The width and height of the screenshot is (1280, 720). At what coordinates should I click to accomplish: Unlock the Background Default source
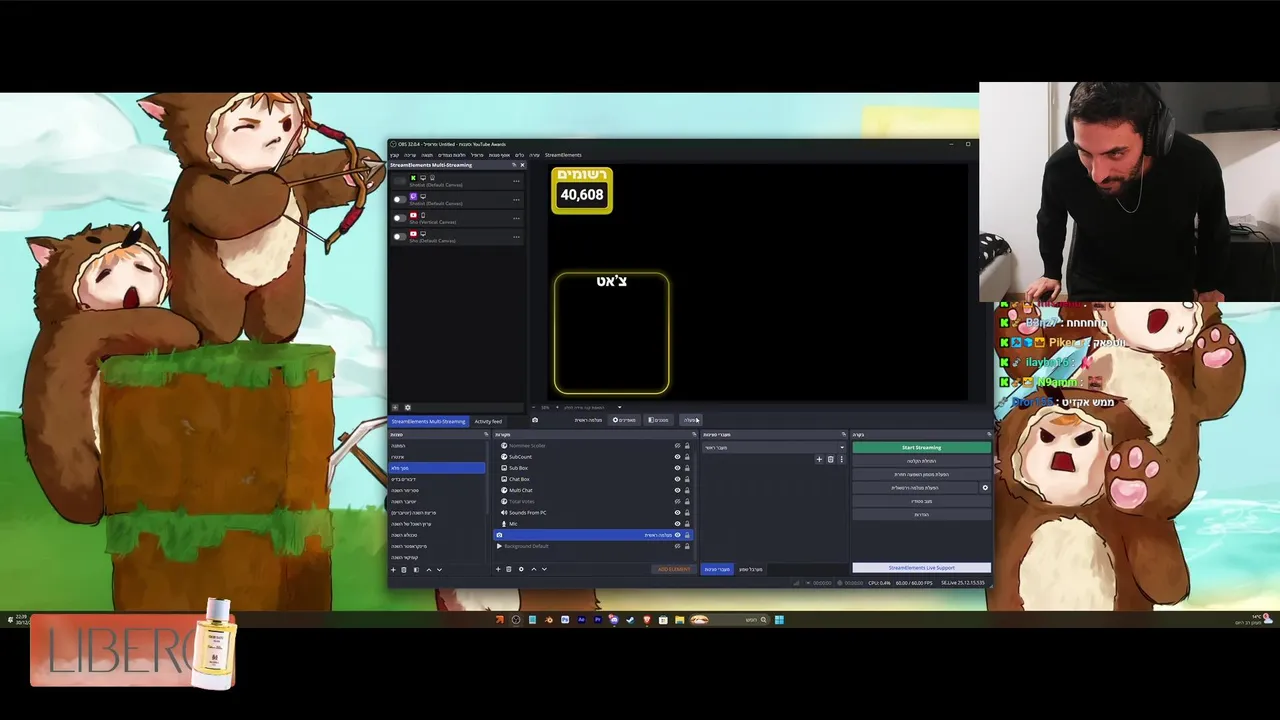[687, 546]
